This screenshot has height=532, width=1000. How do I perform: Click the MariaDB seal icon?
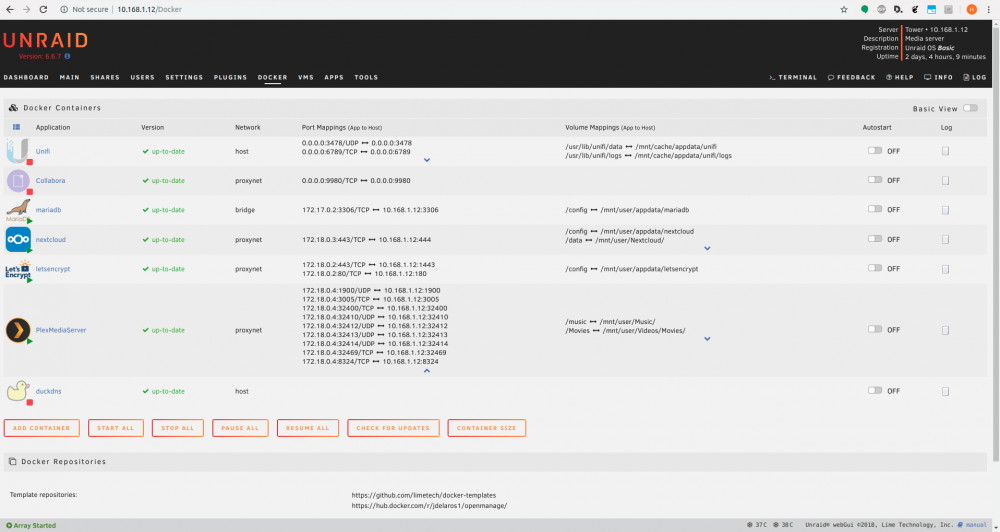click(18, 210)
